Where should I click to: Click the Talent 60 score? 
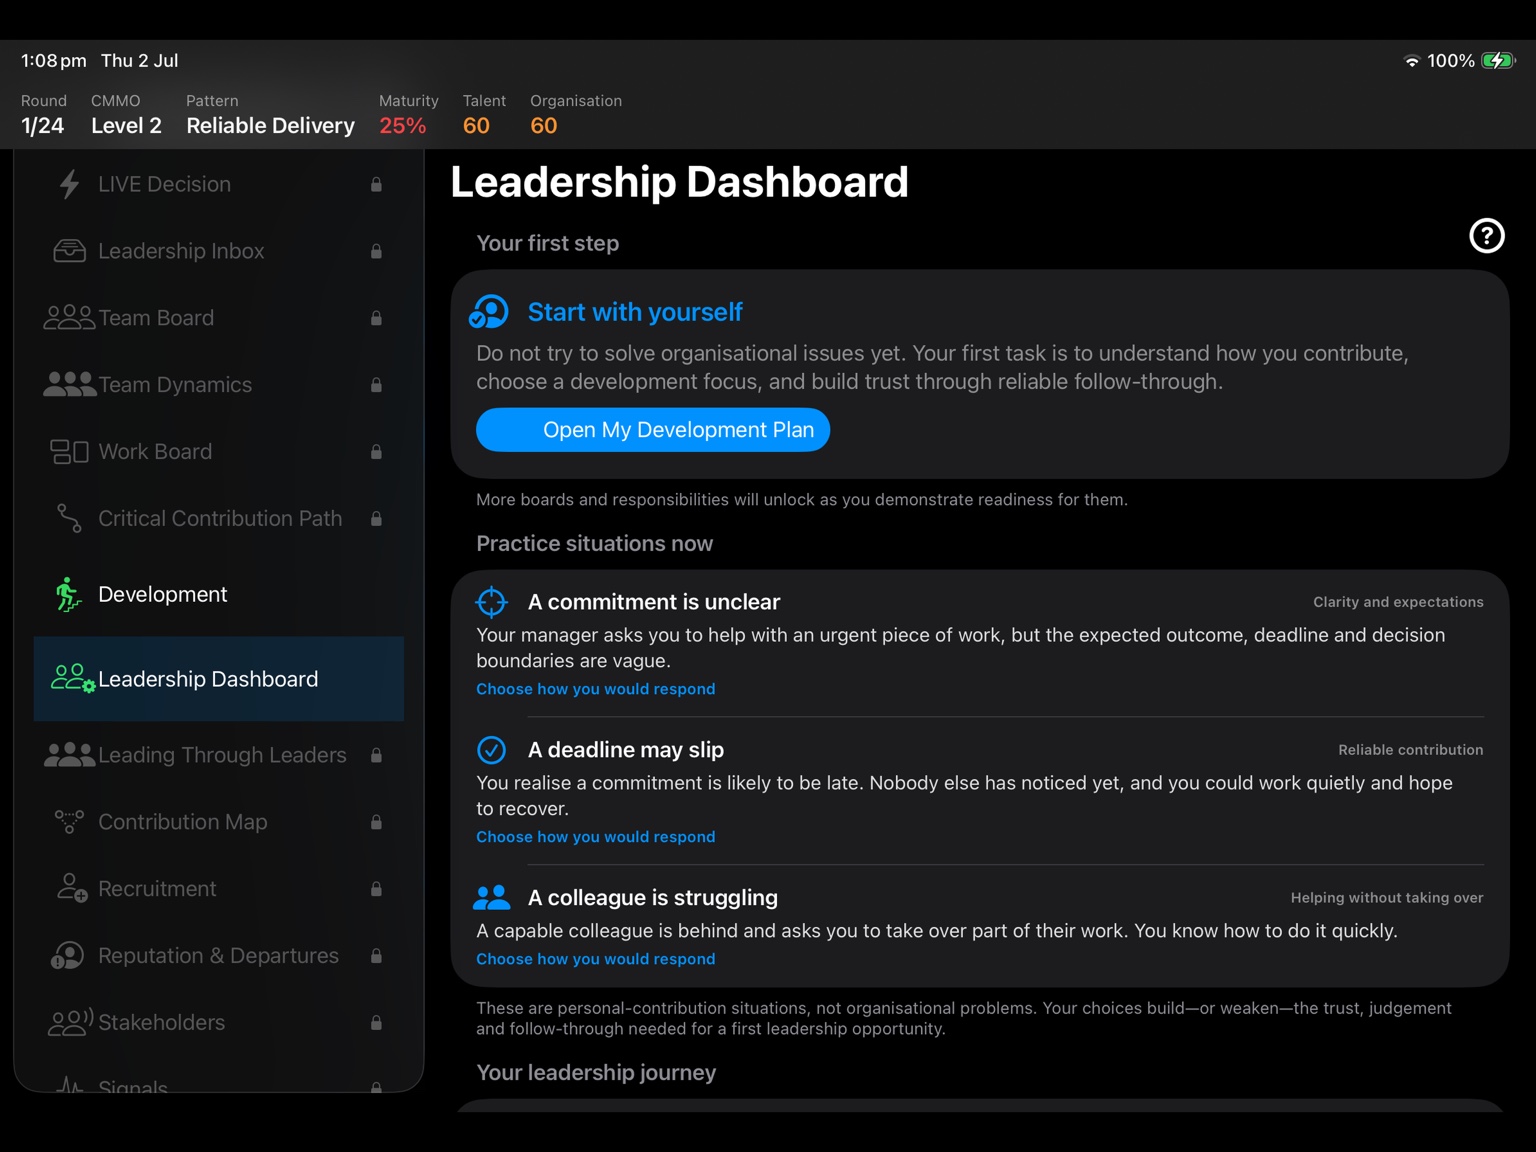click(x=476, y=126)
